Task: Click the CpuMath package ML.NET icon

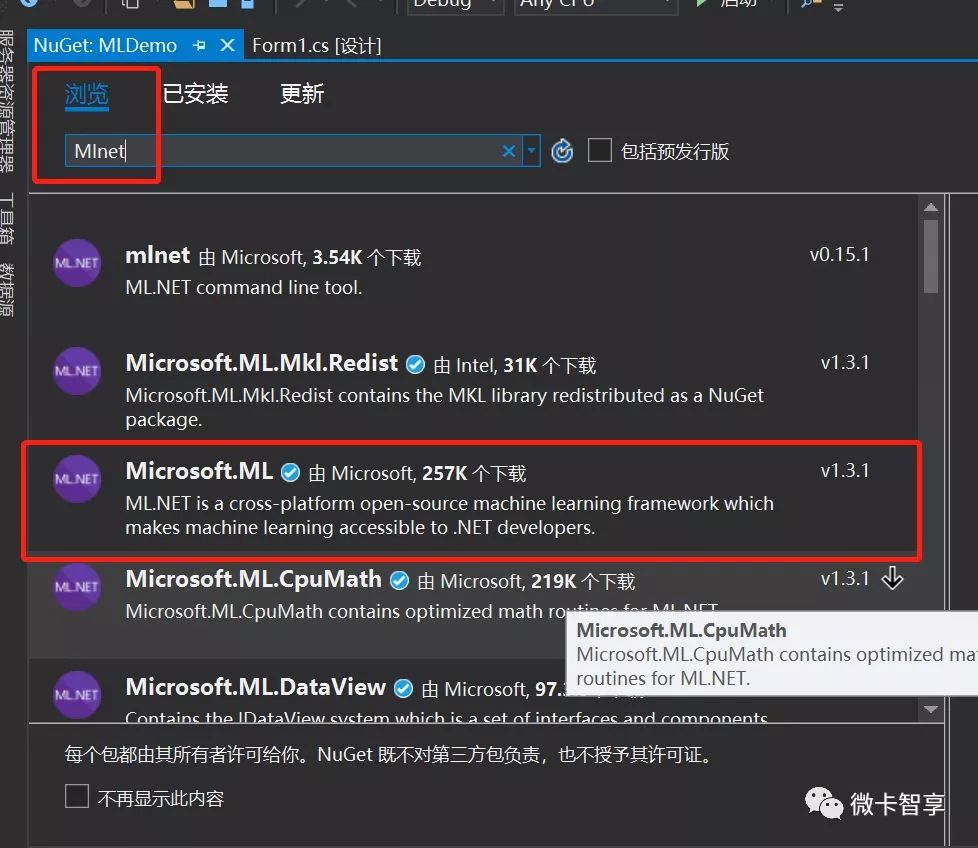Action: pos(77,587)
